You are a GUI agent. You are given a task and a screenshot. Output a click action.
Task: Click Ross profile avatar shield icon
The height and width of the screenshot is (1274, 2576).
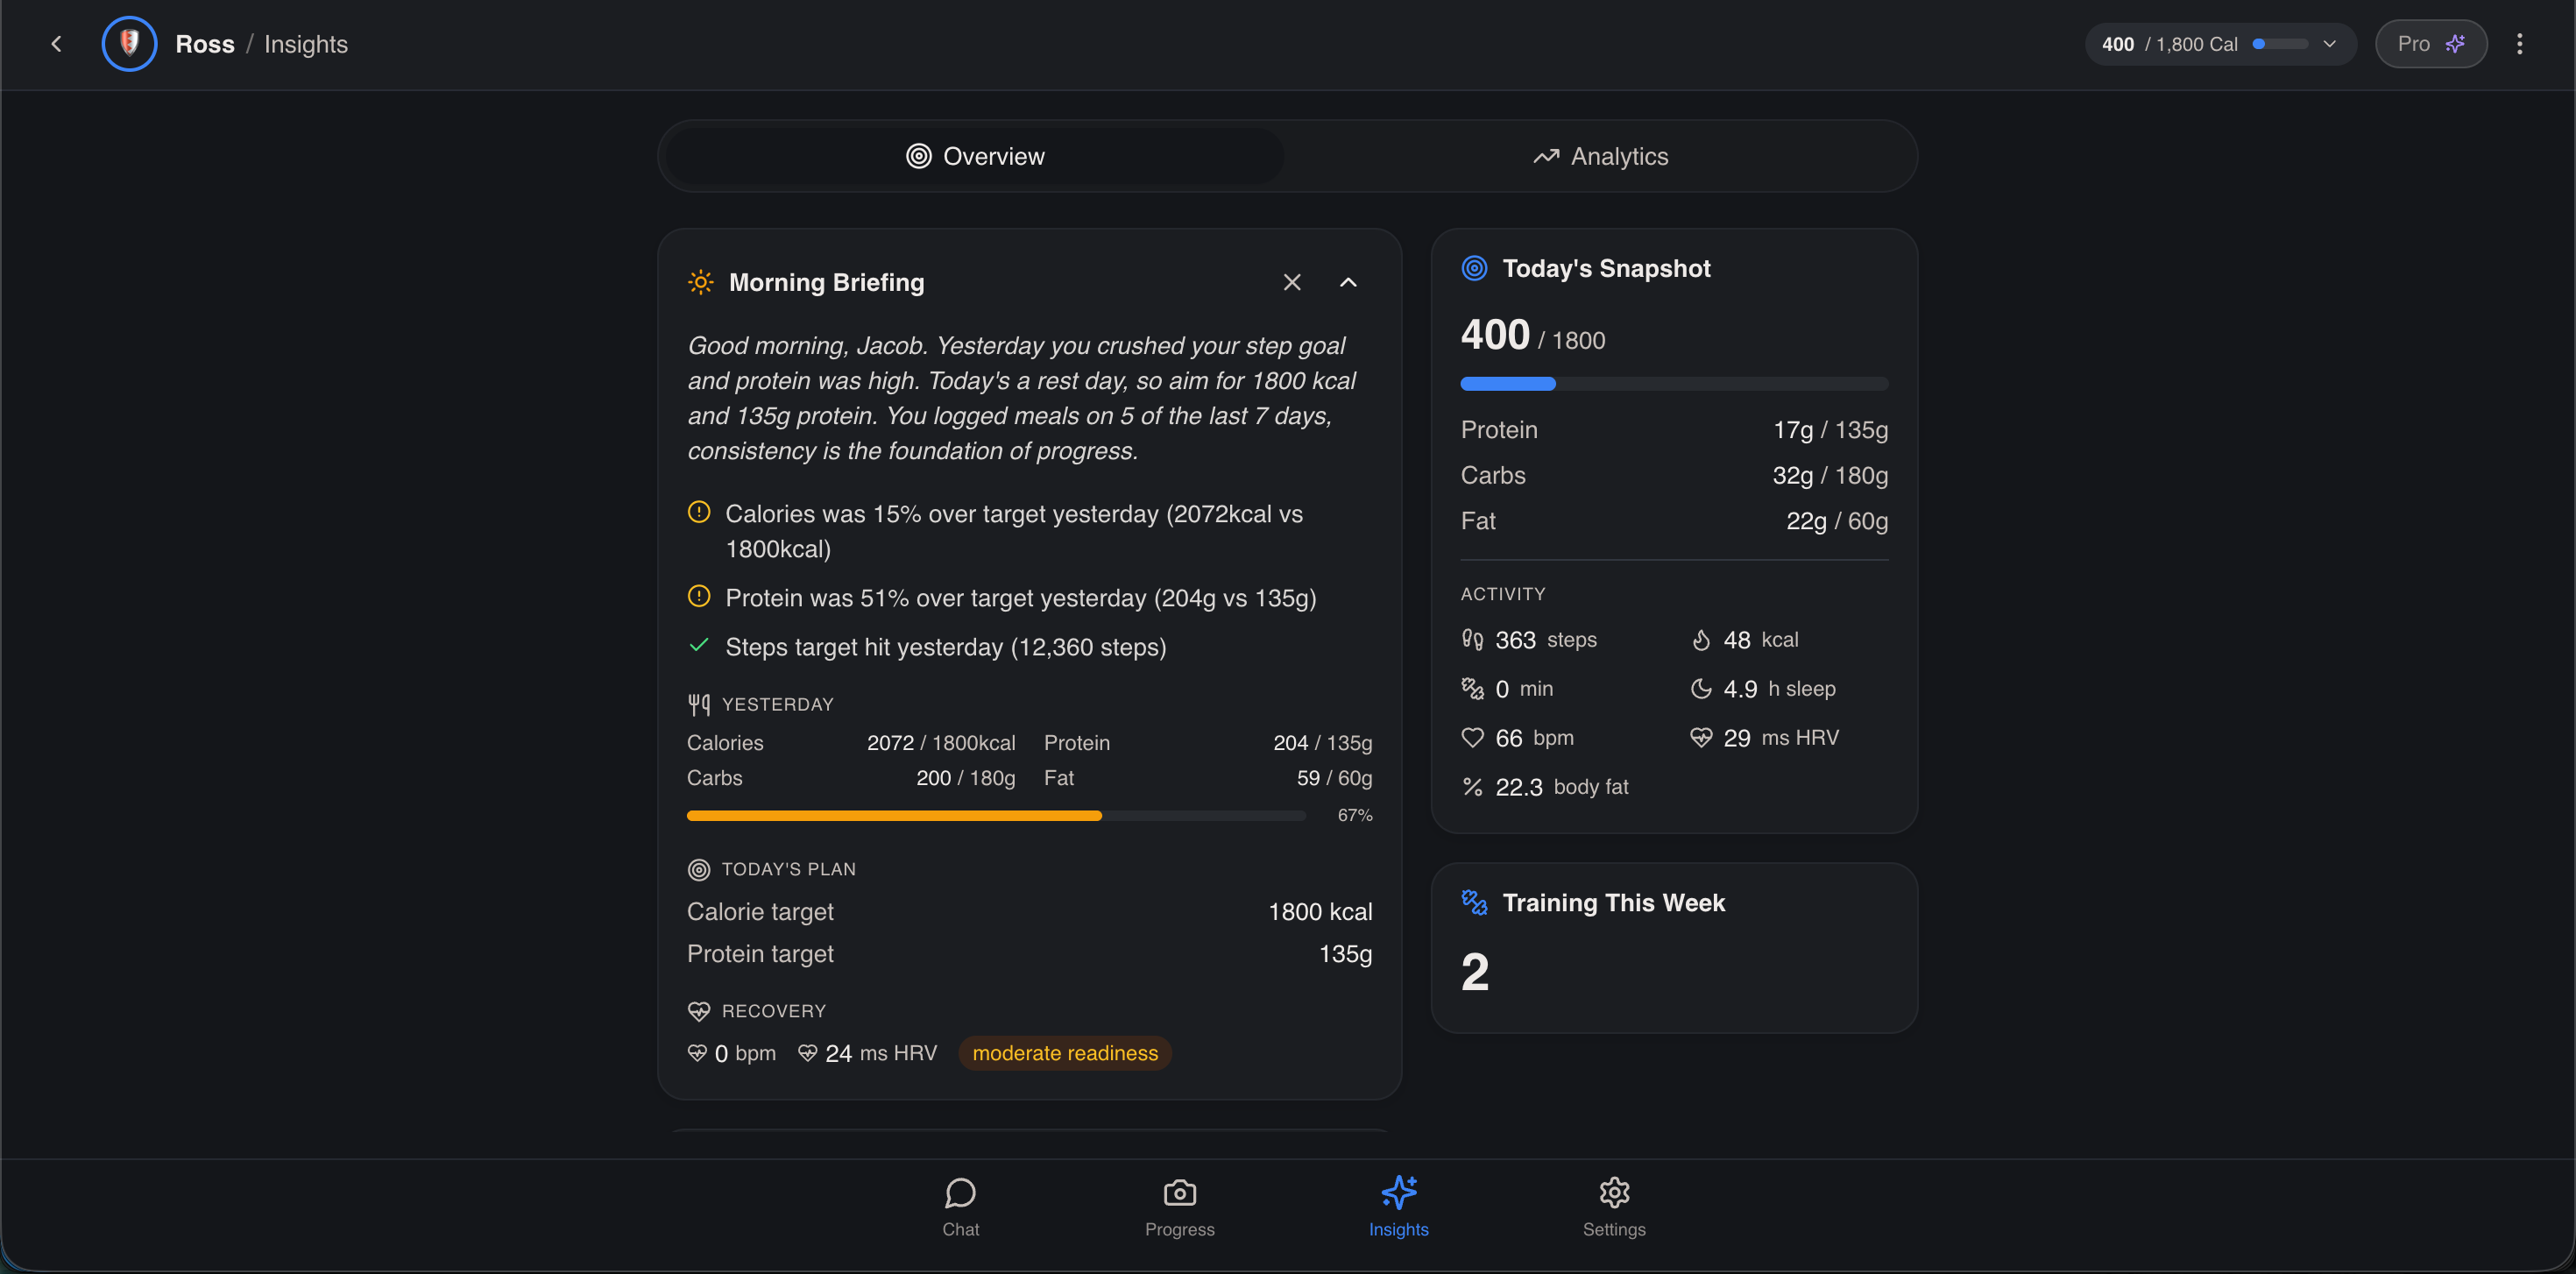point(129,44)
